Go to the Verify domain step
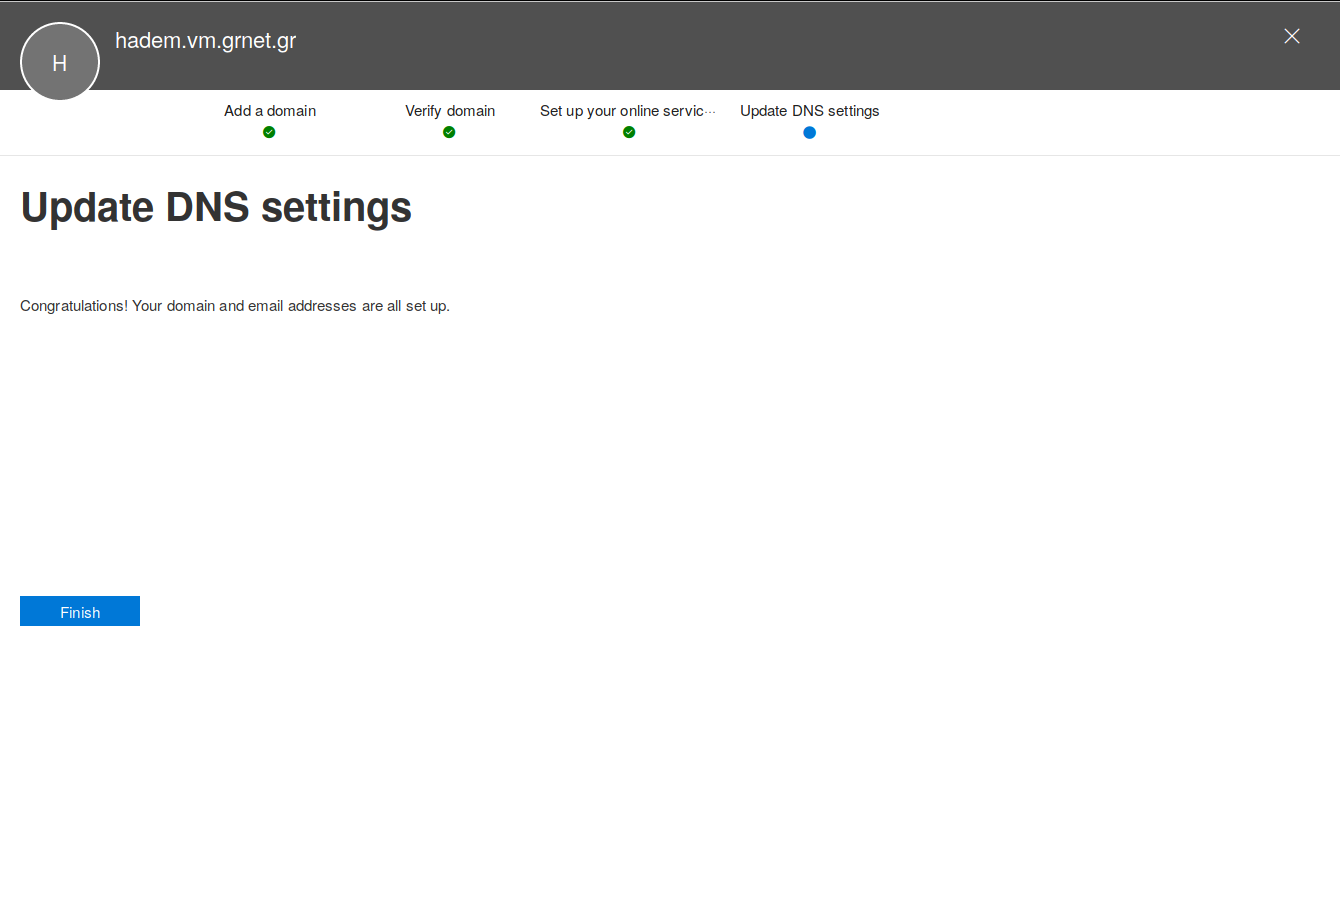This screenshot has width=1340, height=911. tap(450, 111)
